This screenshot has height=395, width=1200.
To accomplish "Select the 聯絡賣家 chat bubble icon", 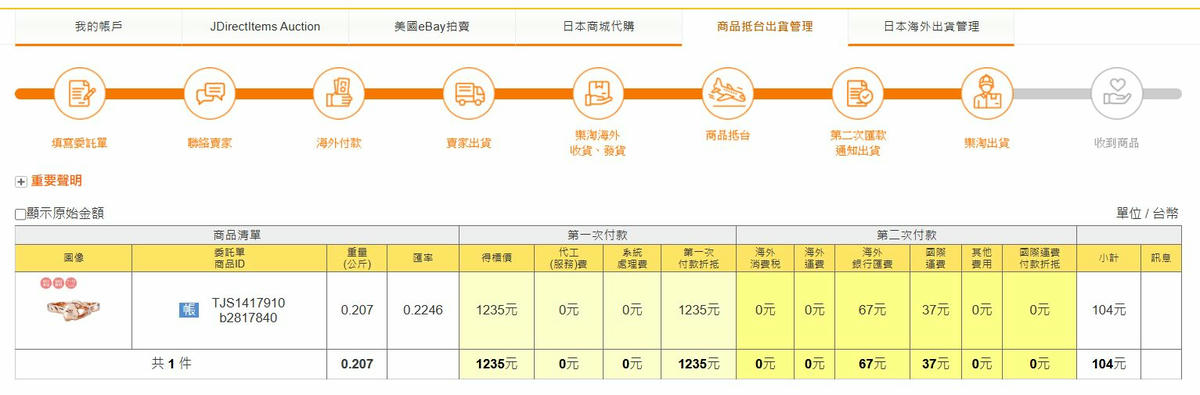I will [209, 93].
